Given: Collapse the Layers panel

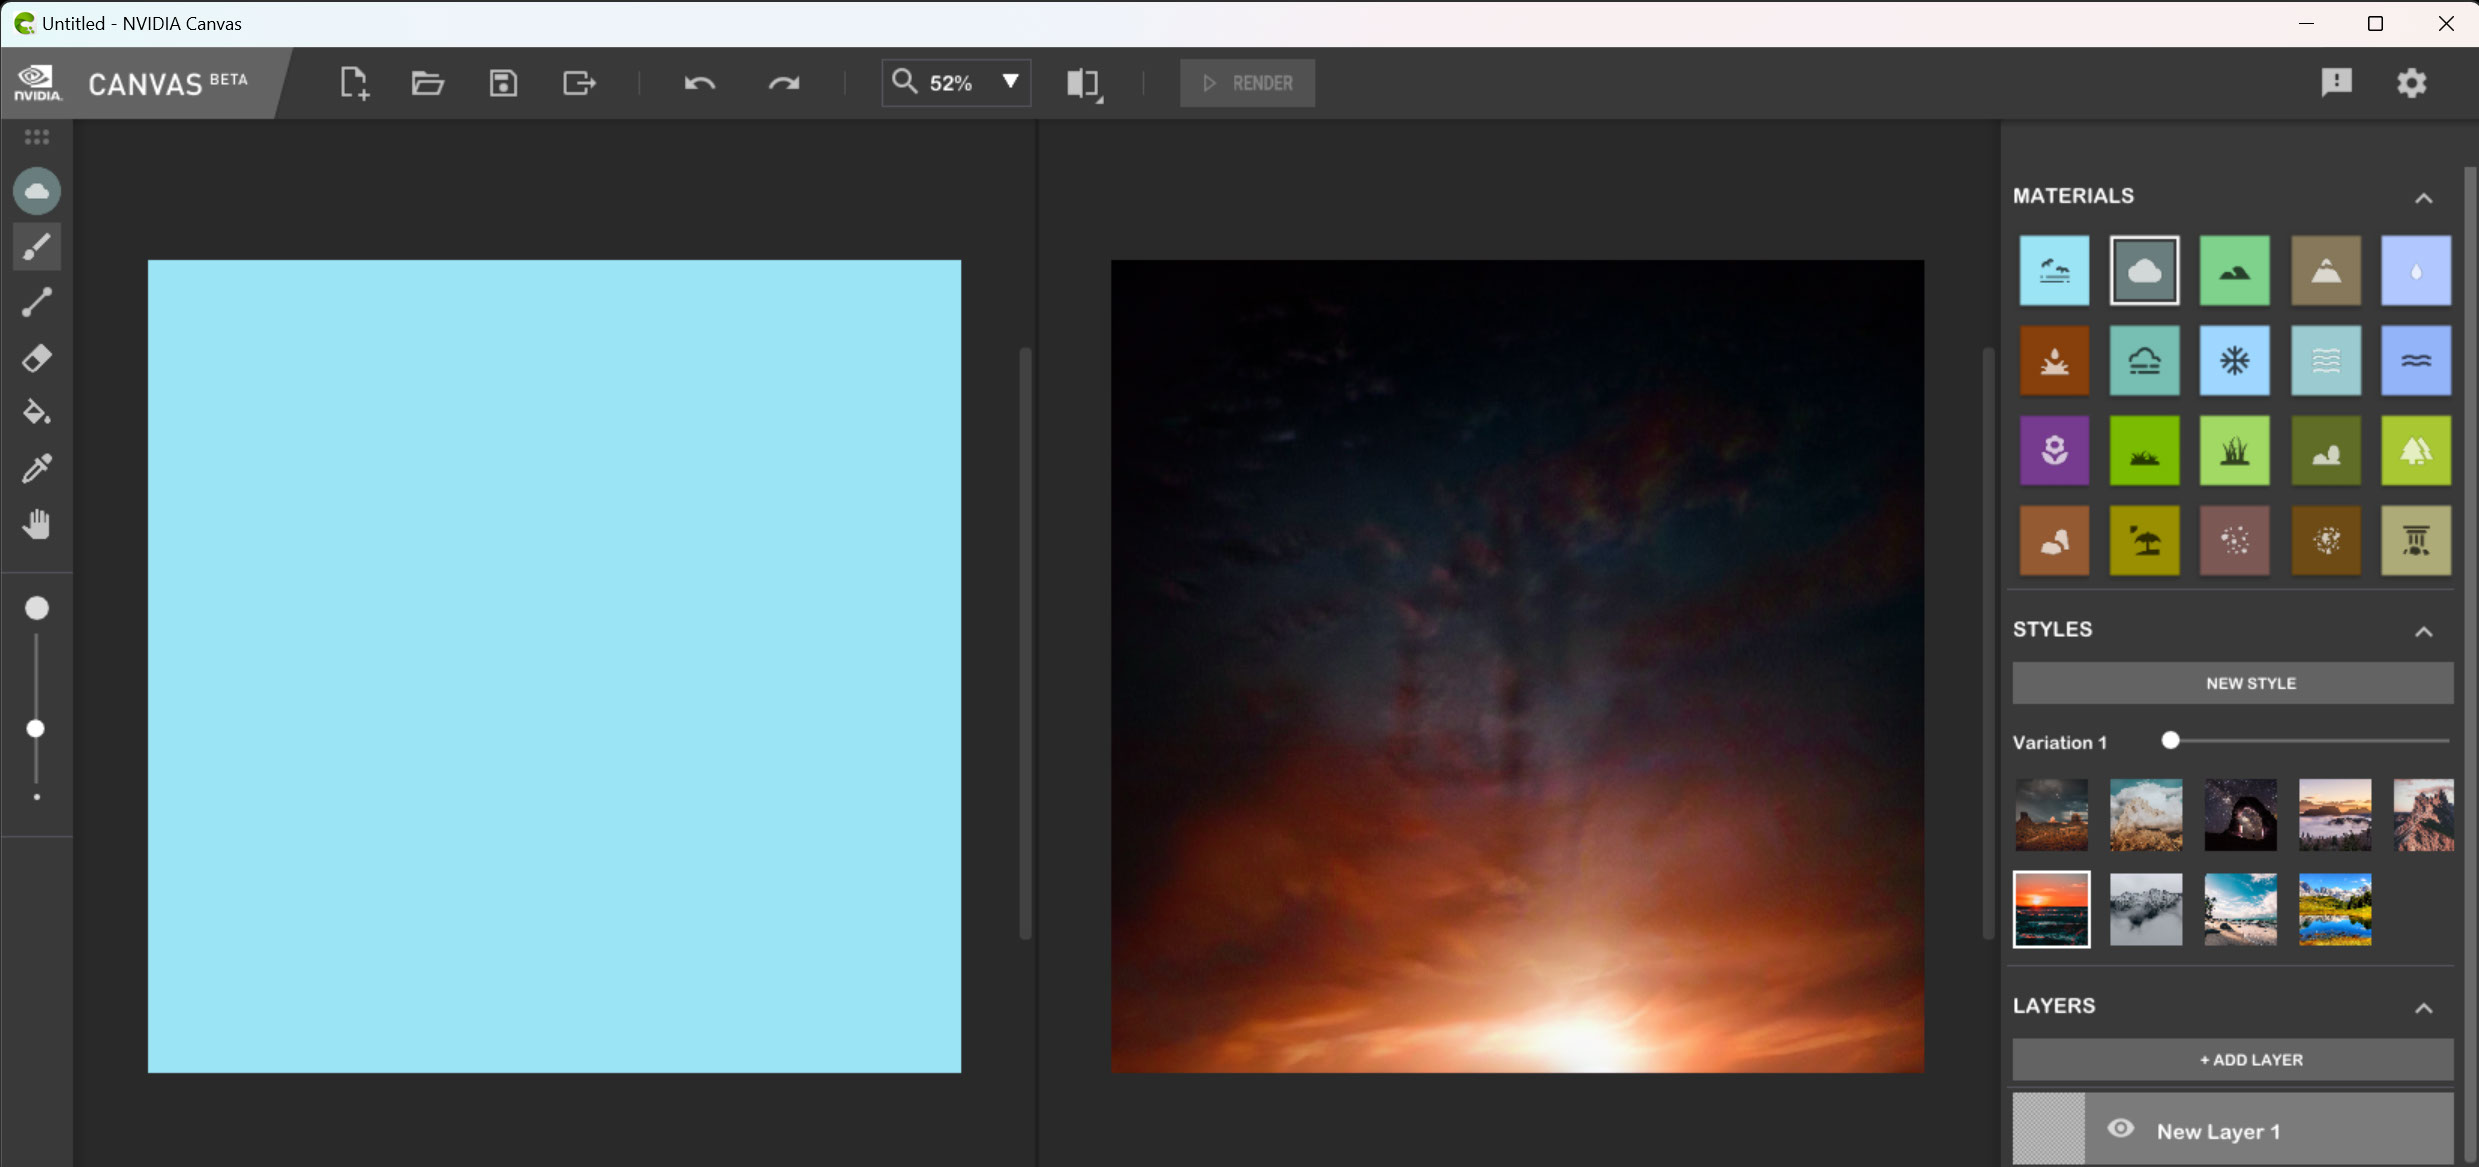Looking at the screenshot, I should pyautogui.click(x=2423, y=1008).
